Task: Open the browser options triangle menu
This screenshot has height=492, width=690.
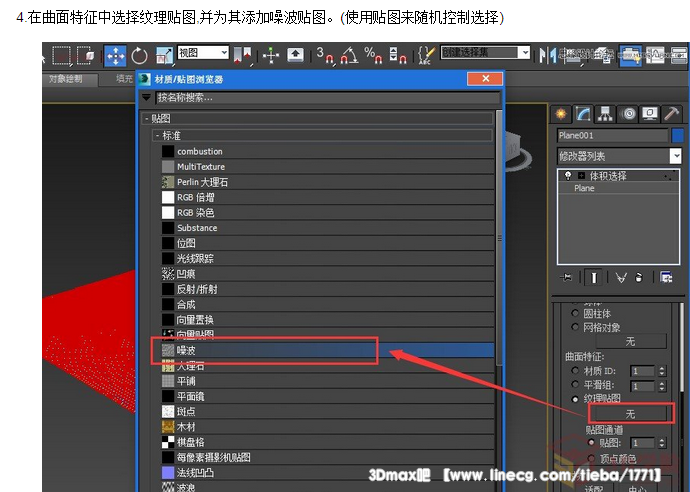Action: click(x=146, y=98)
